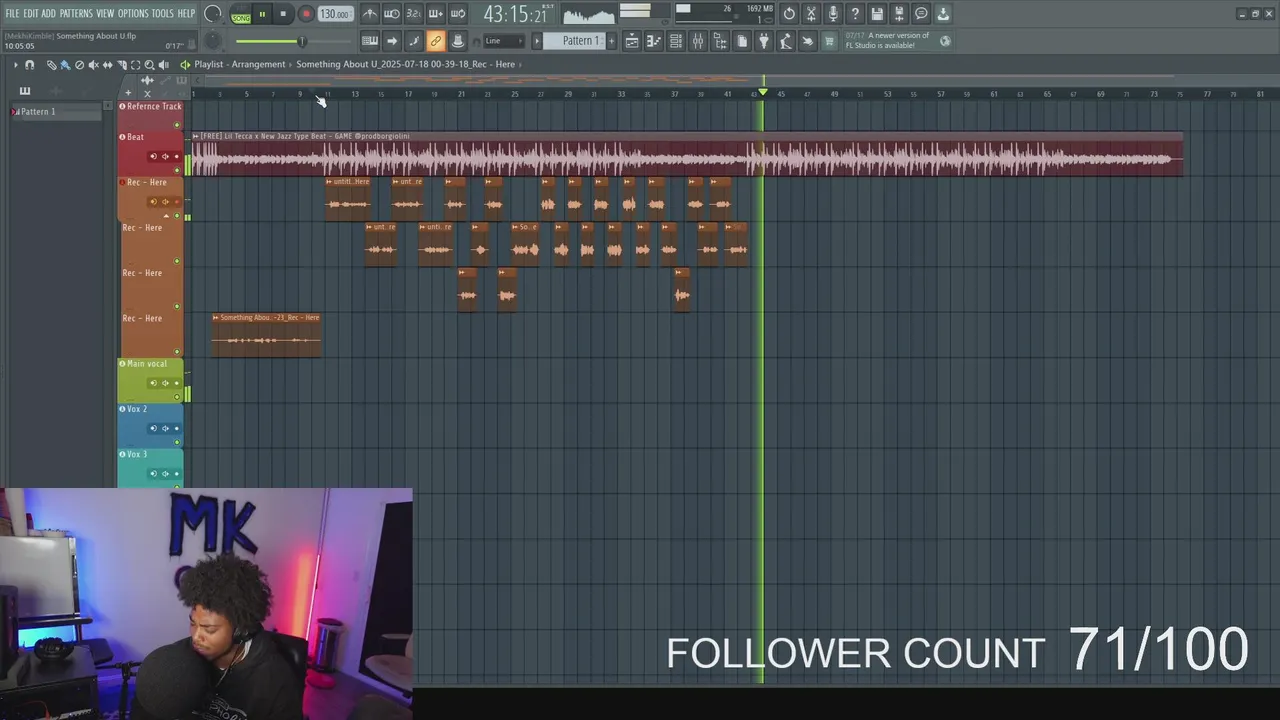Save the project with floppy disk icon
This screenshot has width=1280, height=720.
point(877,14)
